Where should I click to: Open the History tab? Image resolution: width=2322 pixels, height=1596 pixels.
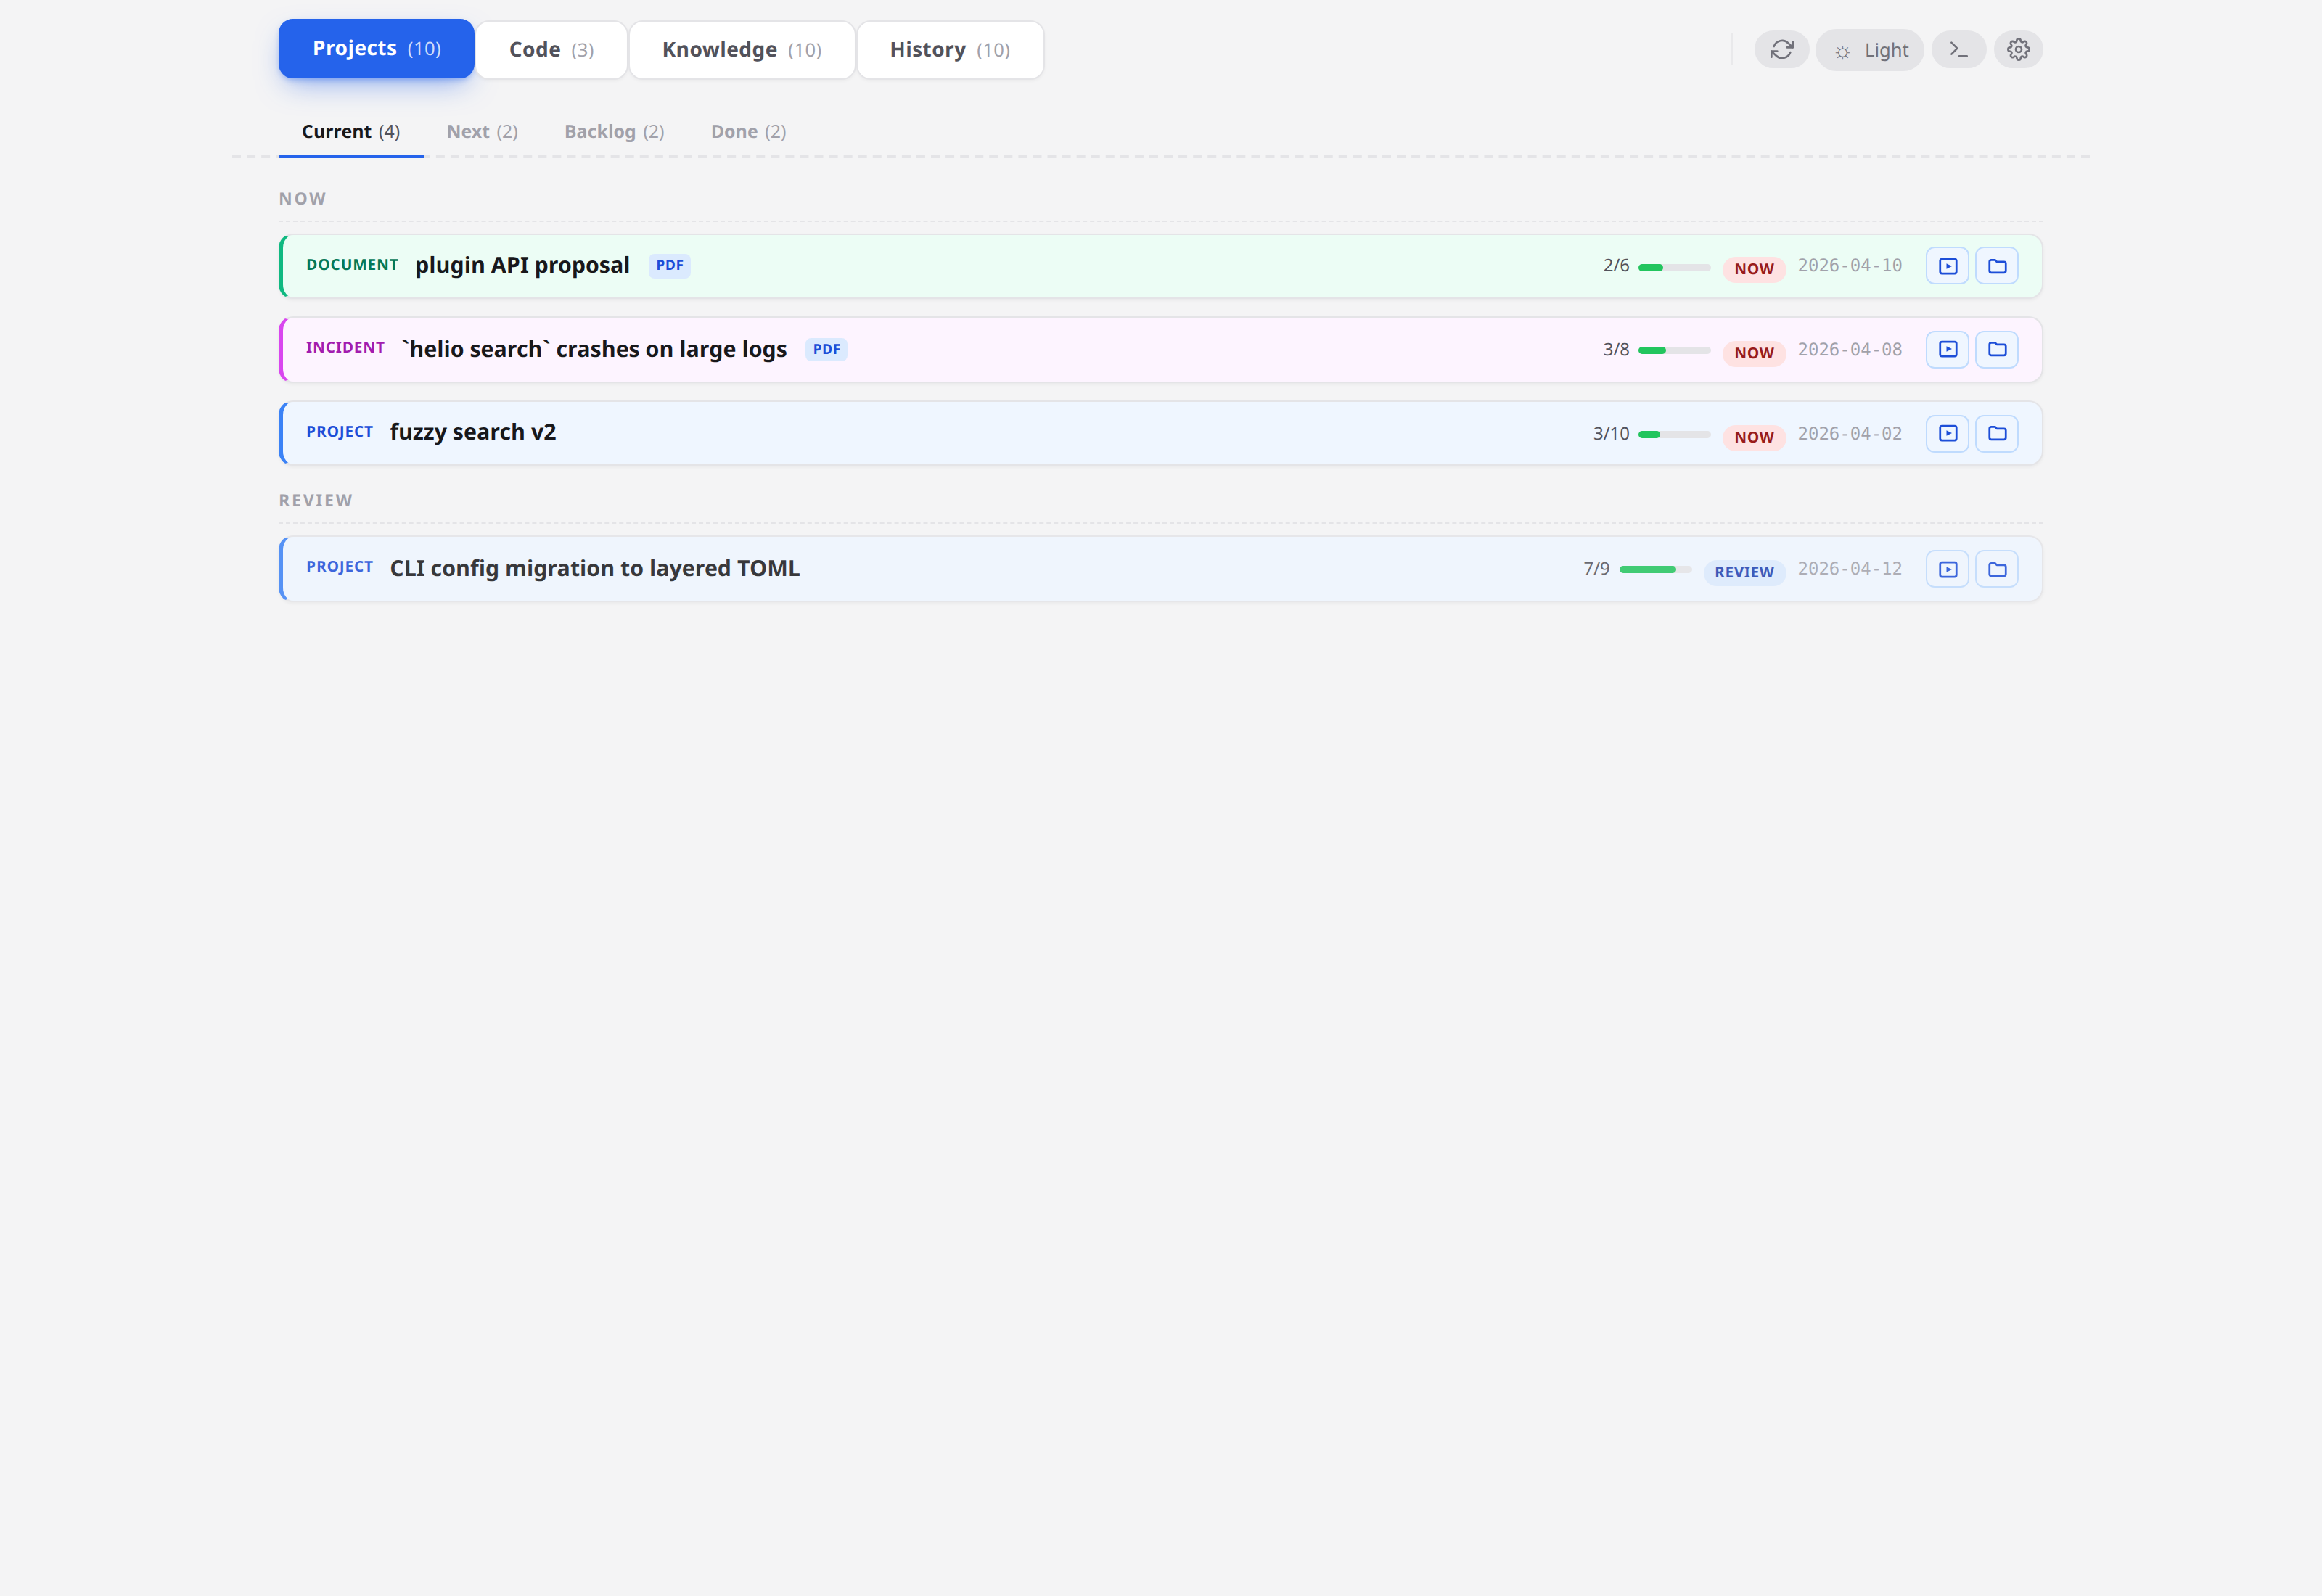click(x=949, y=49)
